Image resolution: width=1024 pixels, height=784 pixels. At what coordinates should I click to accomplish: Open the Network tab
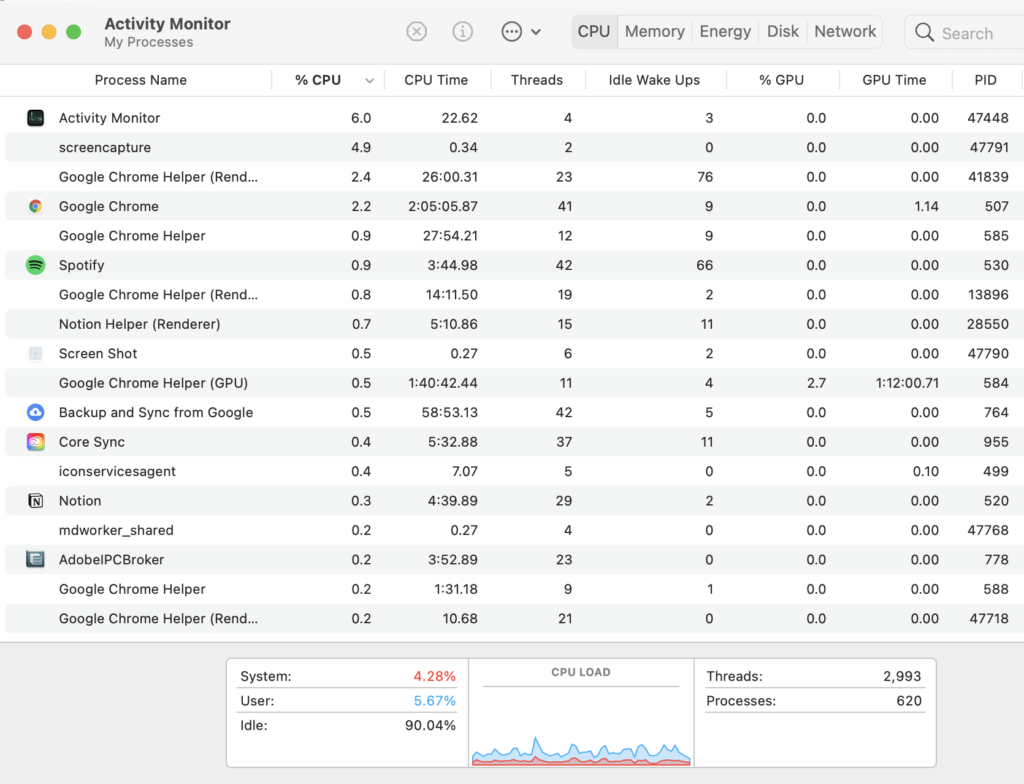pyautogui.click(x=845, y=32)
